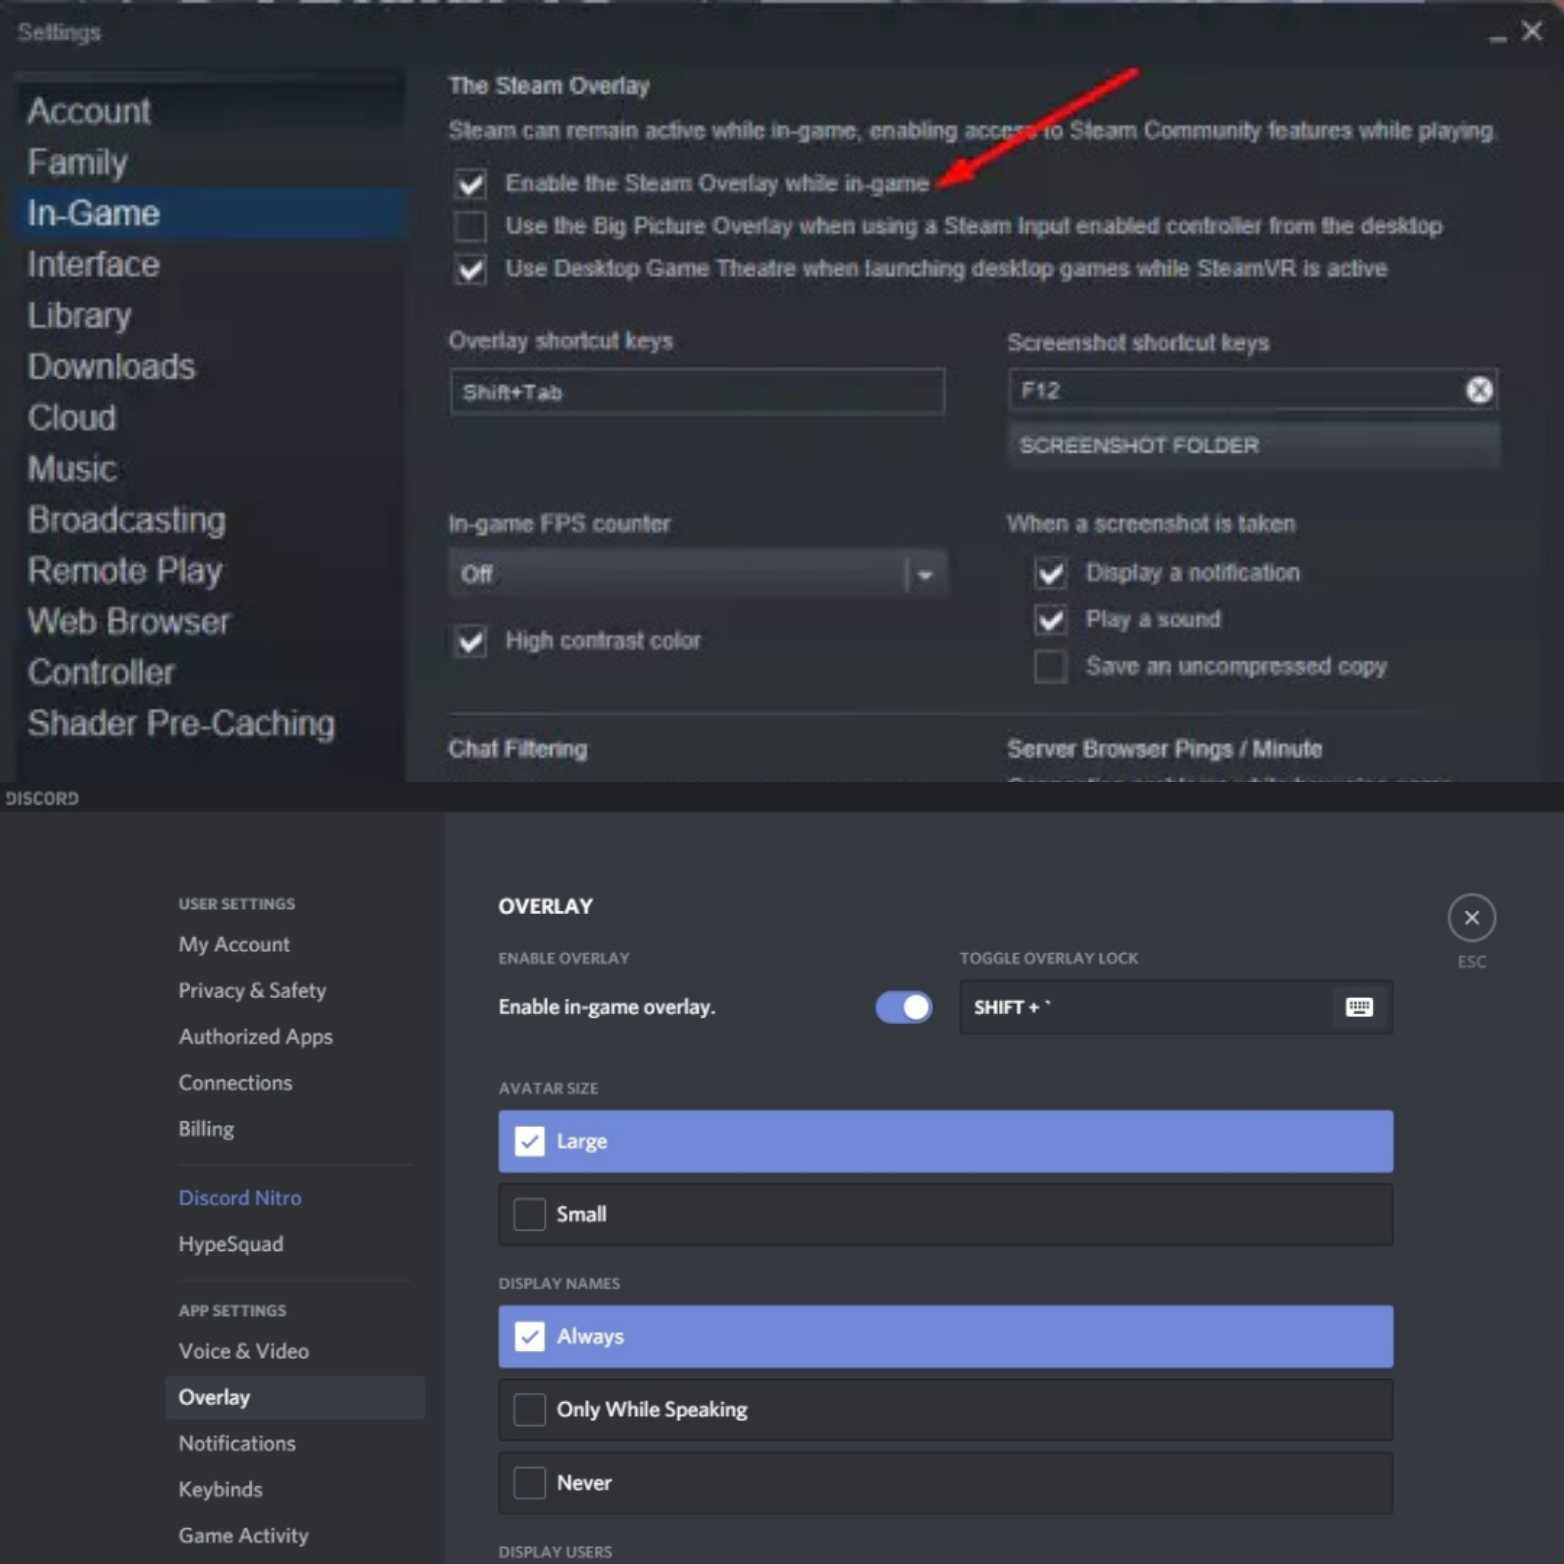Open Broadcasting settings
Screen dimensions: 1564x1564
coord(126,520)
